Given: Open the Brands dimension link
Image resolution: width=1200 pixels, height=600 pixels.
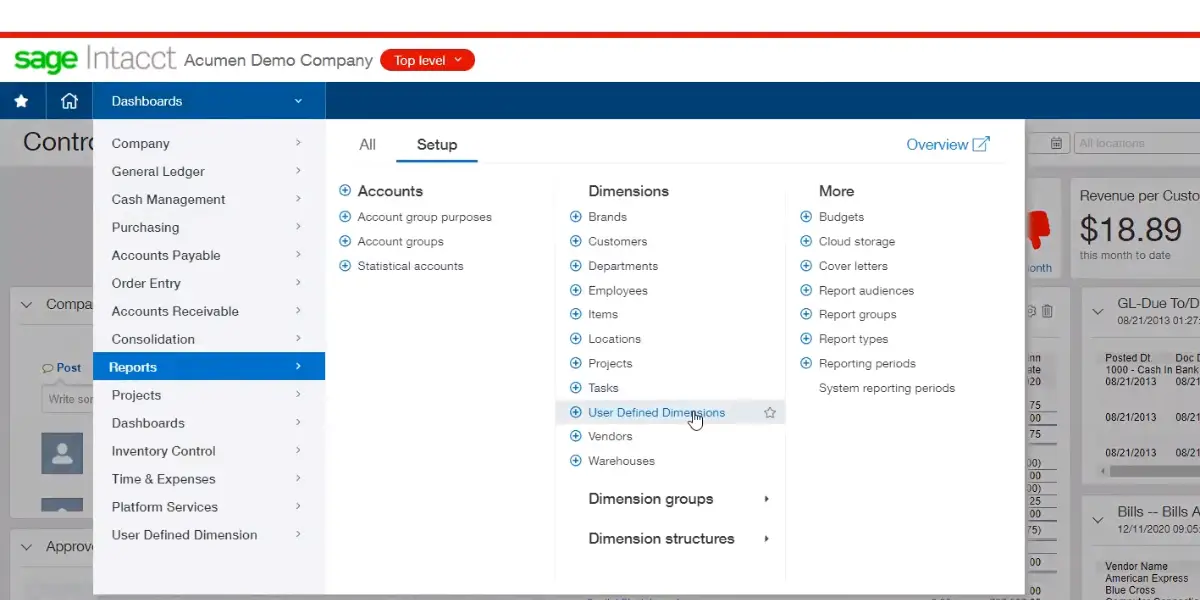Looking at the screenshot, I should [608, 217].
